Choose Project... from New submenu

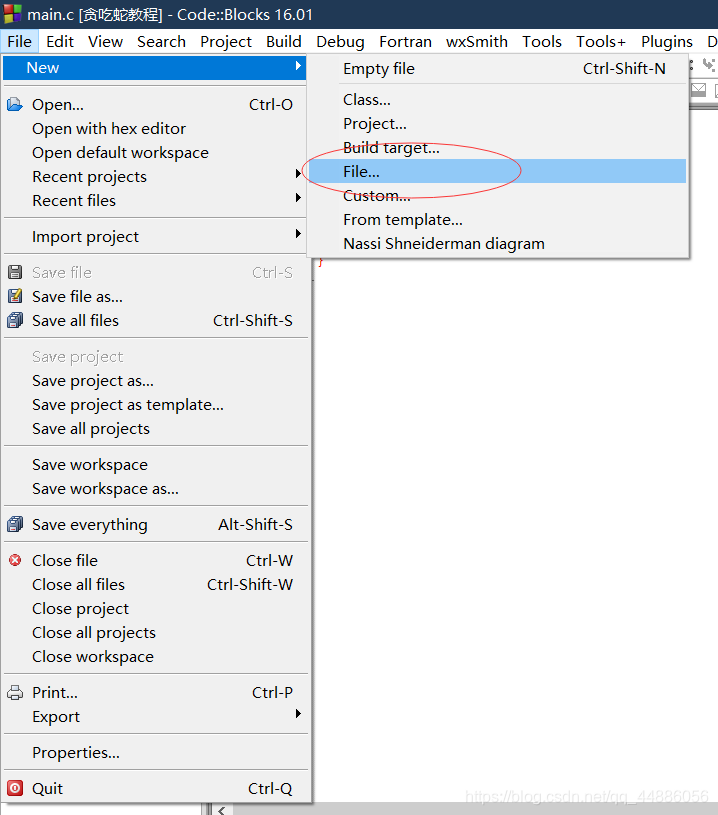tap(498, 124)
